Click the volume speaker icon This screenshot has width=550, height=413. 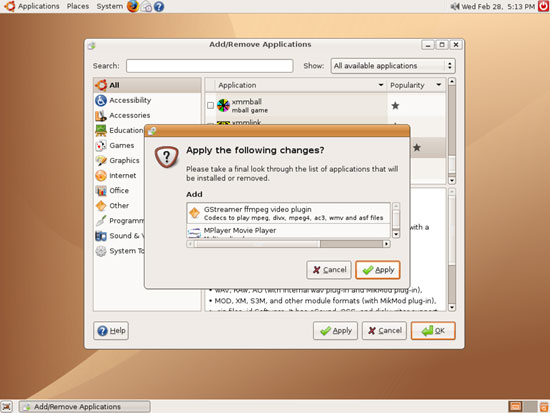tap(455, 6)
